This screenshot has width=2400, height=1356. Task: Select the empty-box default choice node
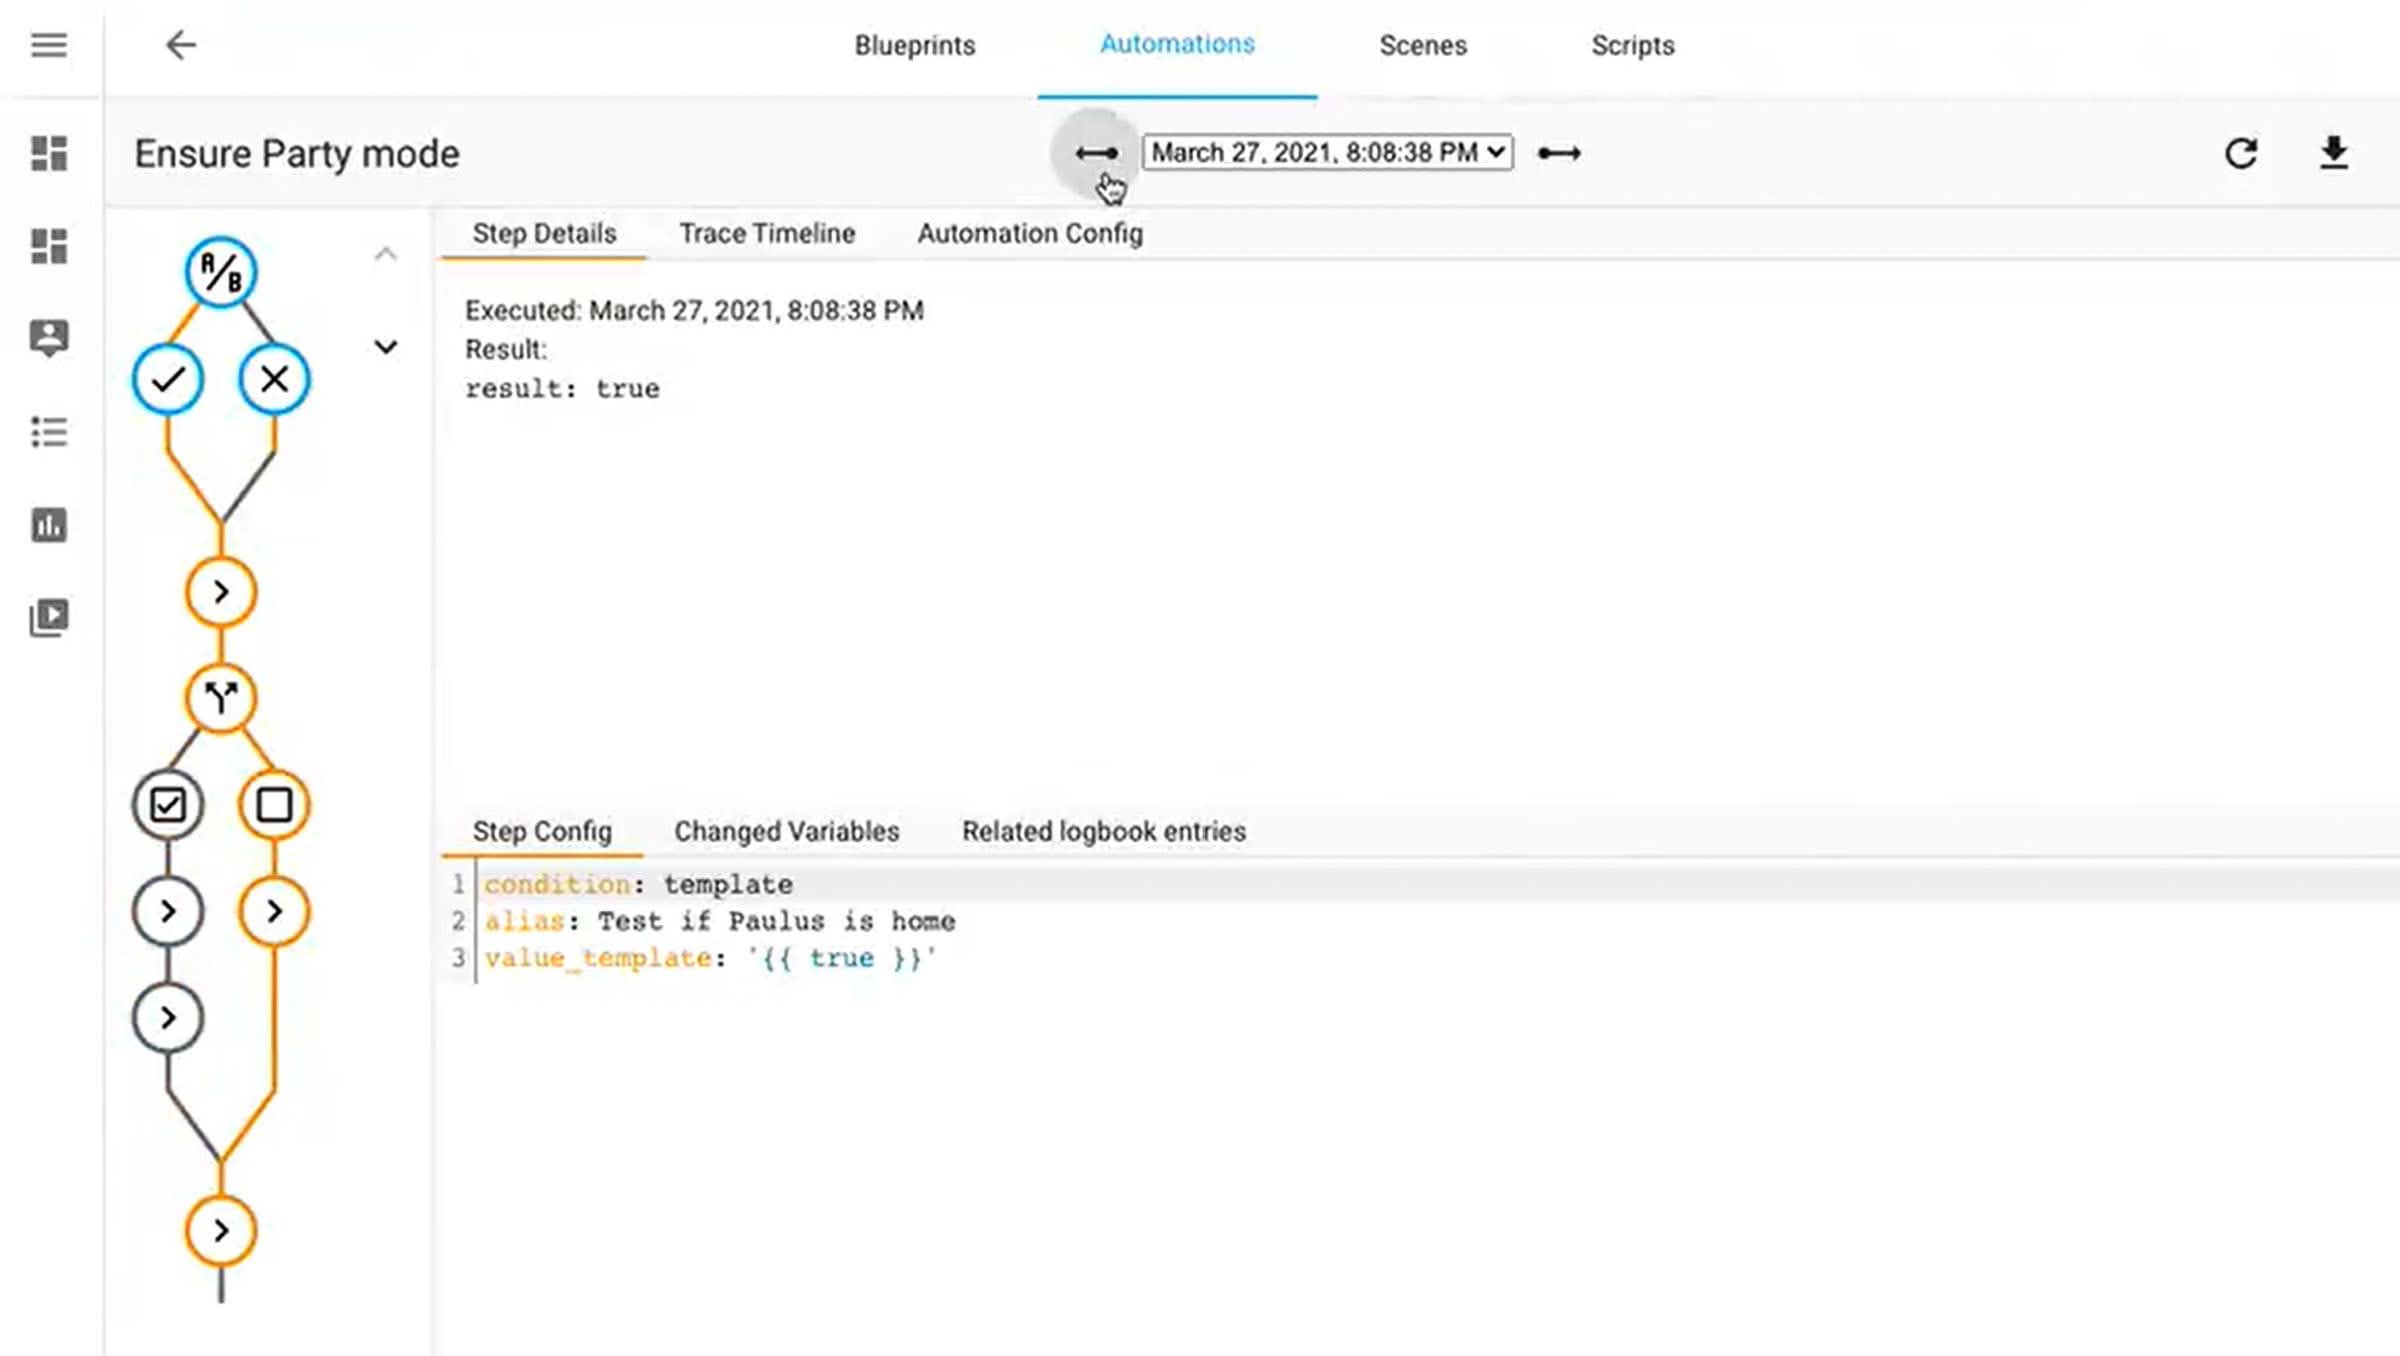274,805
